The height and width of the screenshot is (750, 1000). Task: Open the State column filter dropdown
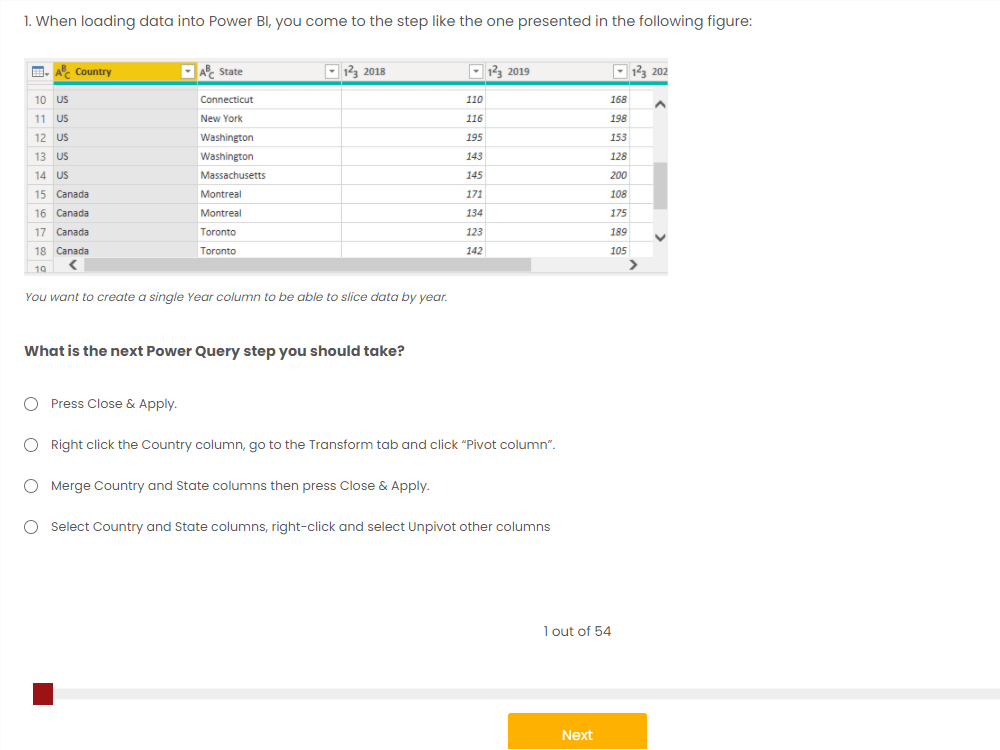[331, 71]
